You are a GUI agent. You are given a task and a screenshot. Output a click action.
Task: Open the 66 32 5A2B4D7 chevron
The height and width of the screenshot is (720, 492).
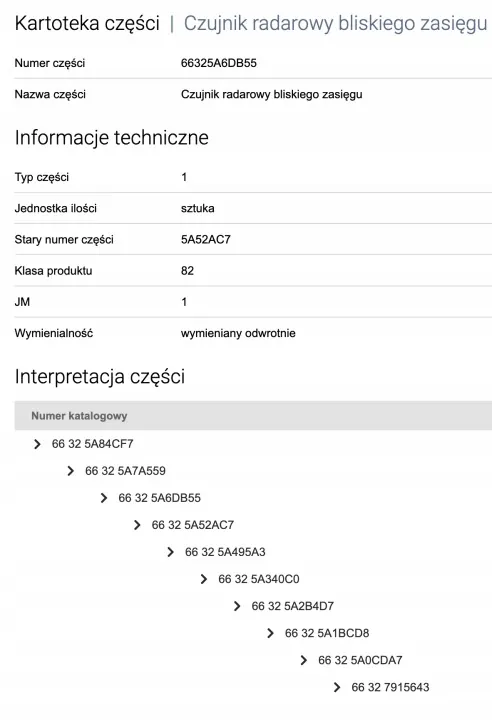coord(237,607)
